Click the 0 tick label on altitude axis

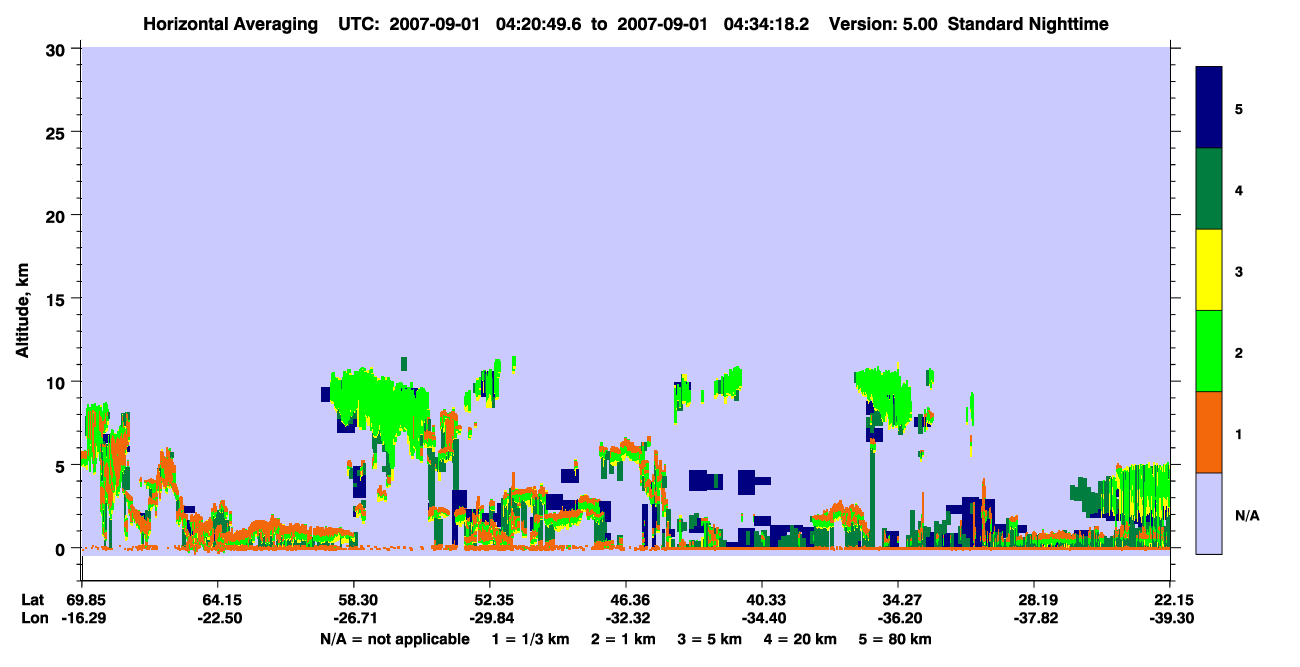63,549
